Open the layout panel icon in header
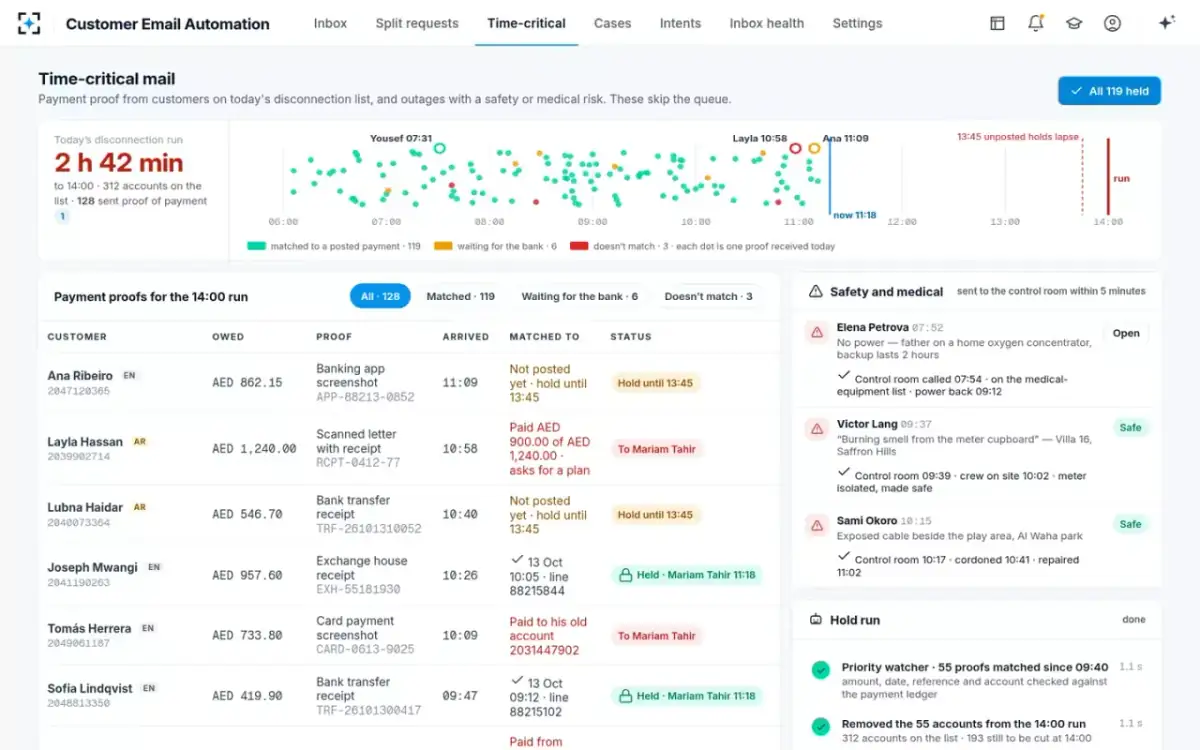The height and width of the screenshot is (750, 1200). coord(997,23)
